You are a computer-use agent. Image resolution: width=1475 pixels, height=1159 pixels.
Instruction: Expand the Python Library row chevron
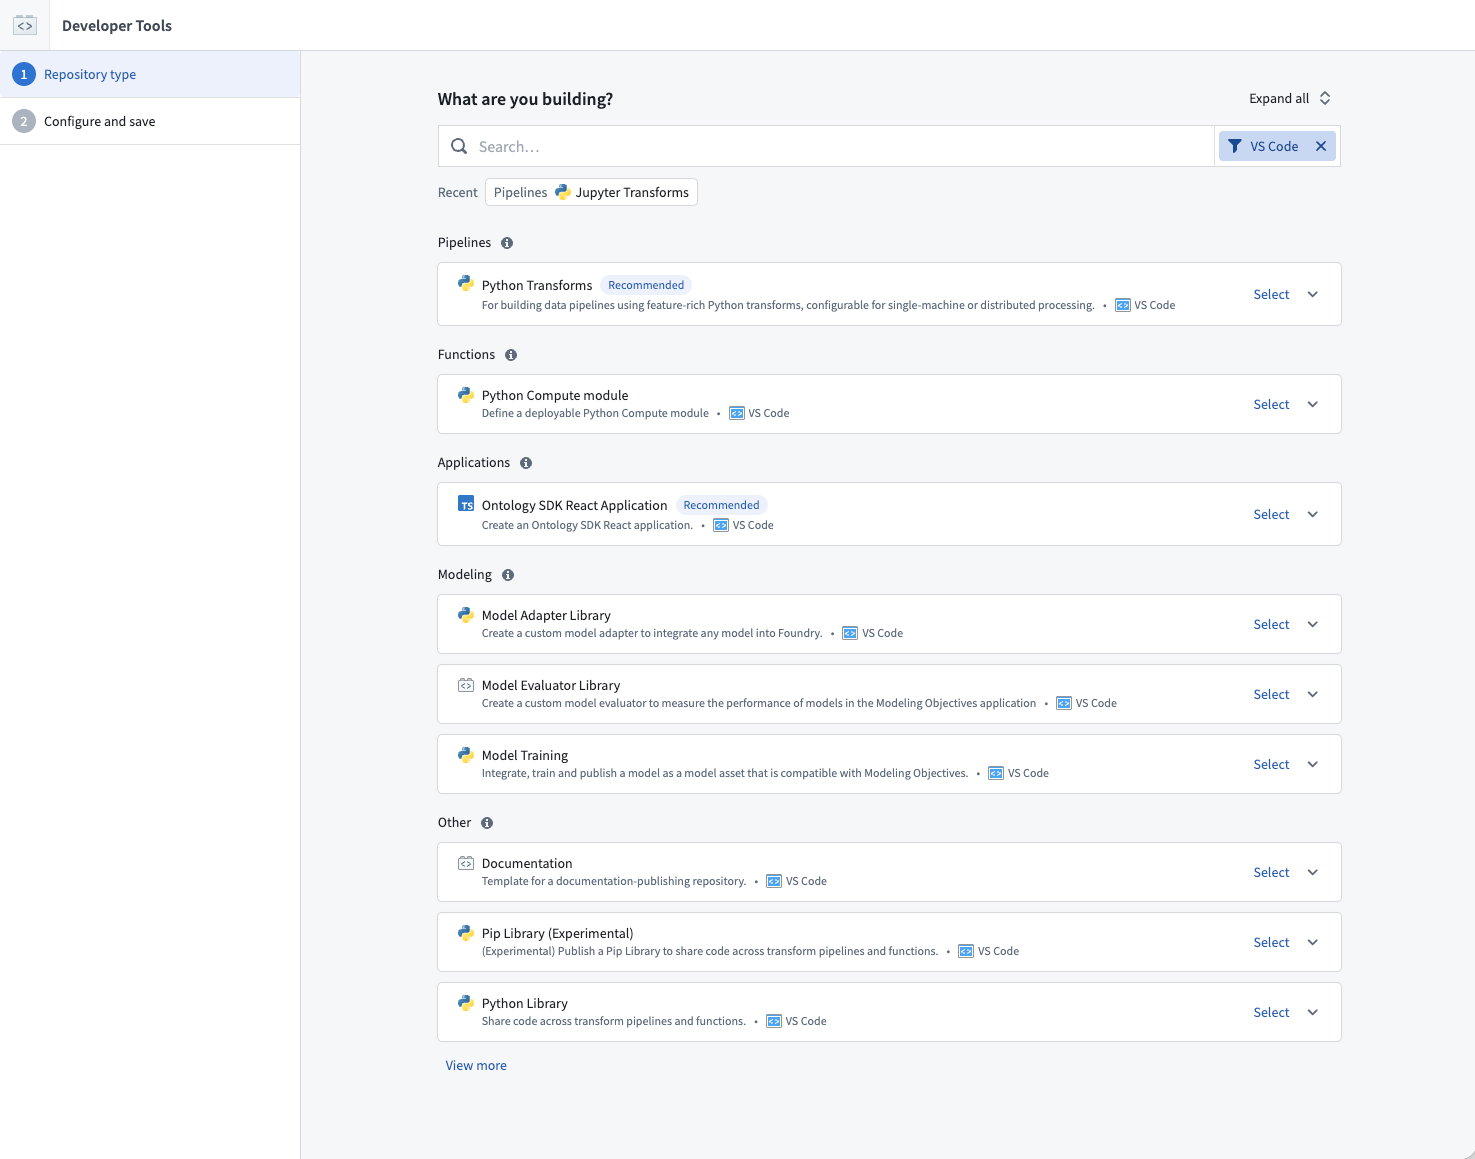pyautogui.click(x=1313, y=1012)
